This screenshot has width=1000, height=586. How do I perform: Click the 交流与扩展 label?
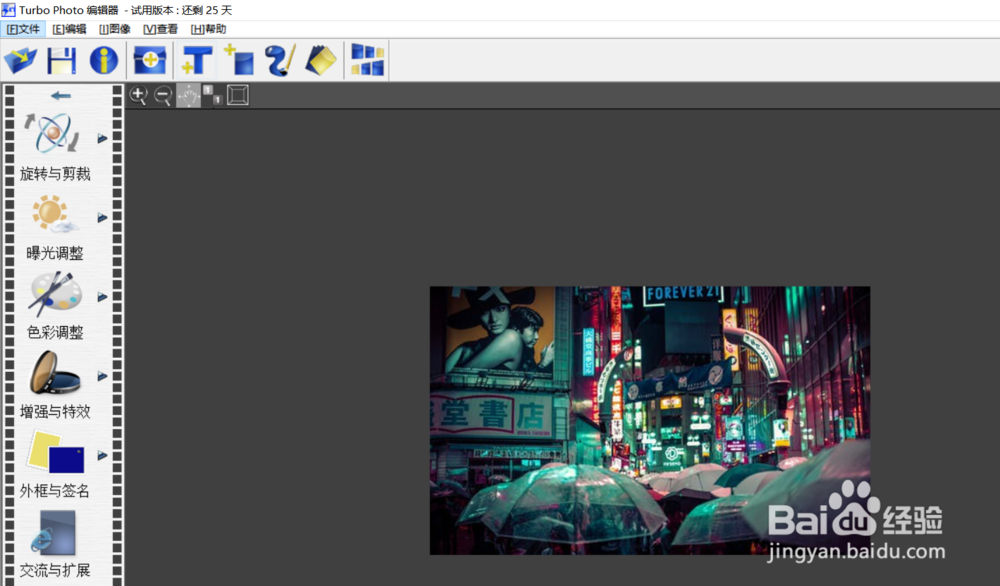click(x=55, y=569)
